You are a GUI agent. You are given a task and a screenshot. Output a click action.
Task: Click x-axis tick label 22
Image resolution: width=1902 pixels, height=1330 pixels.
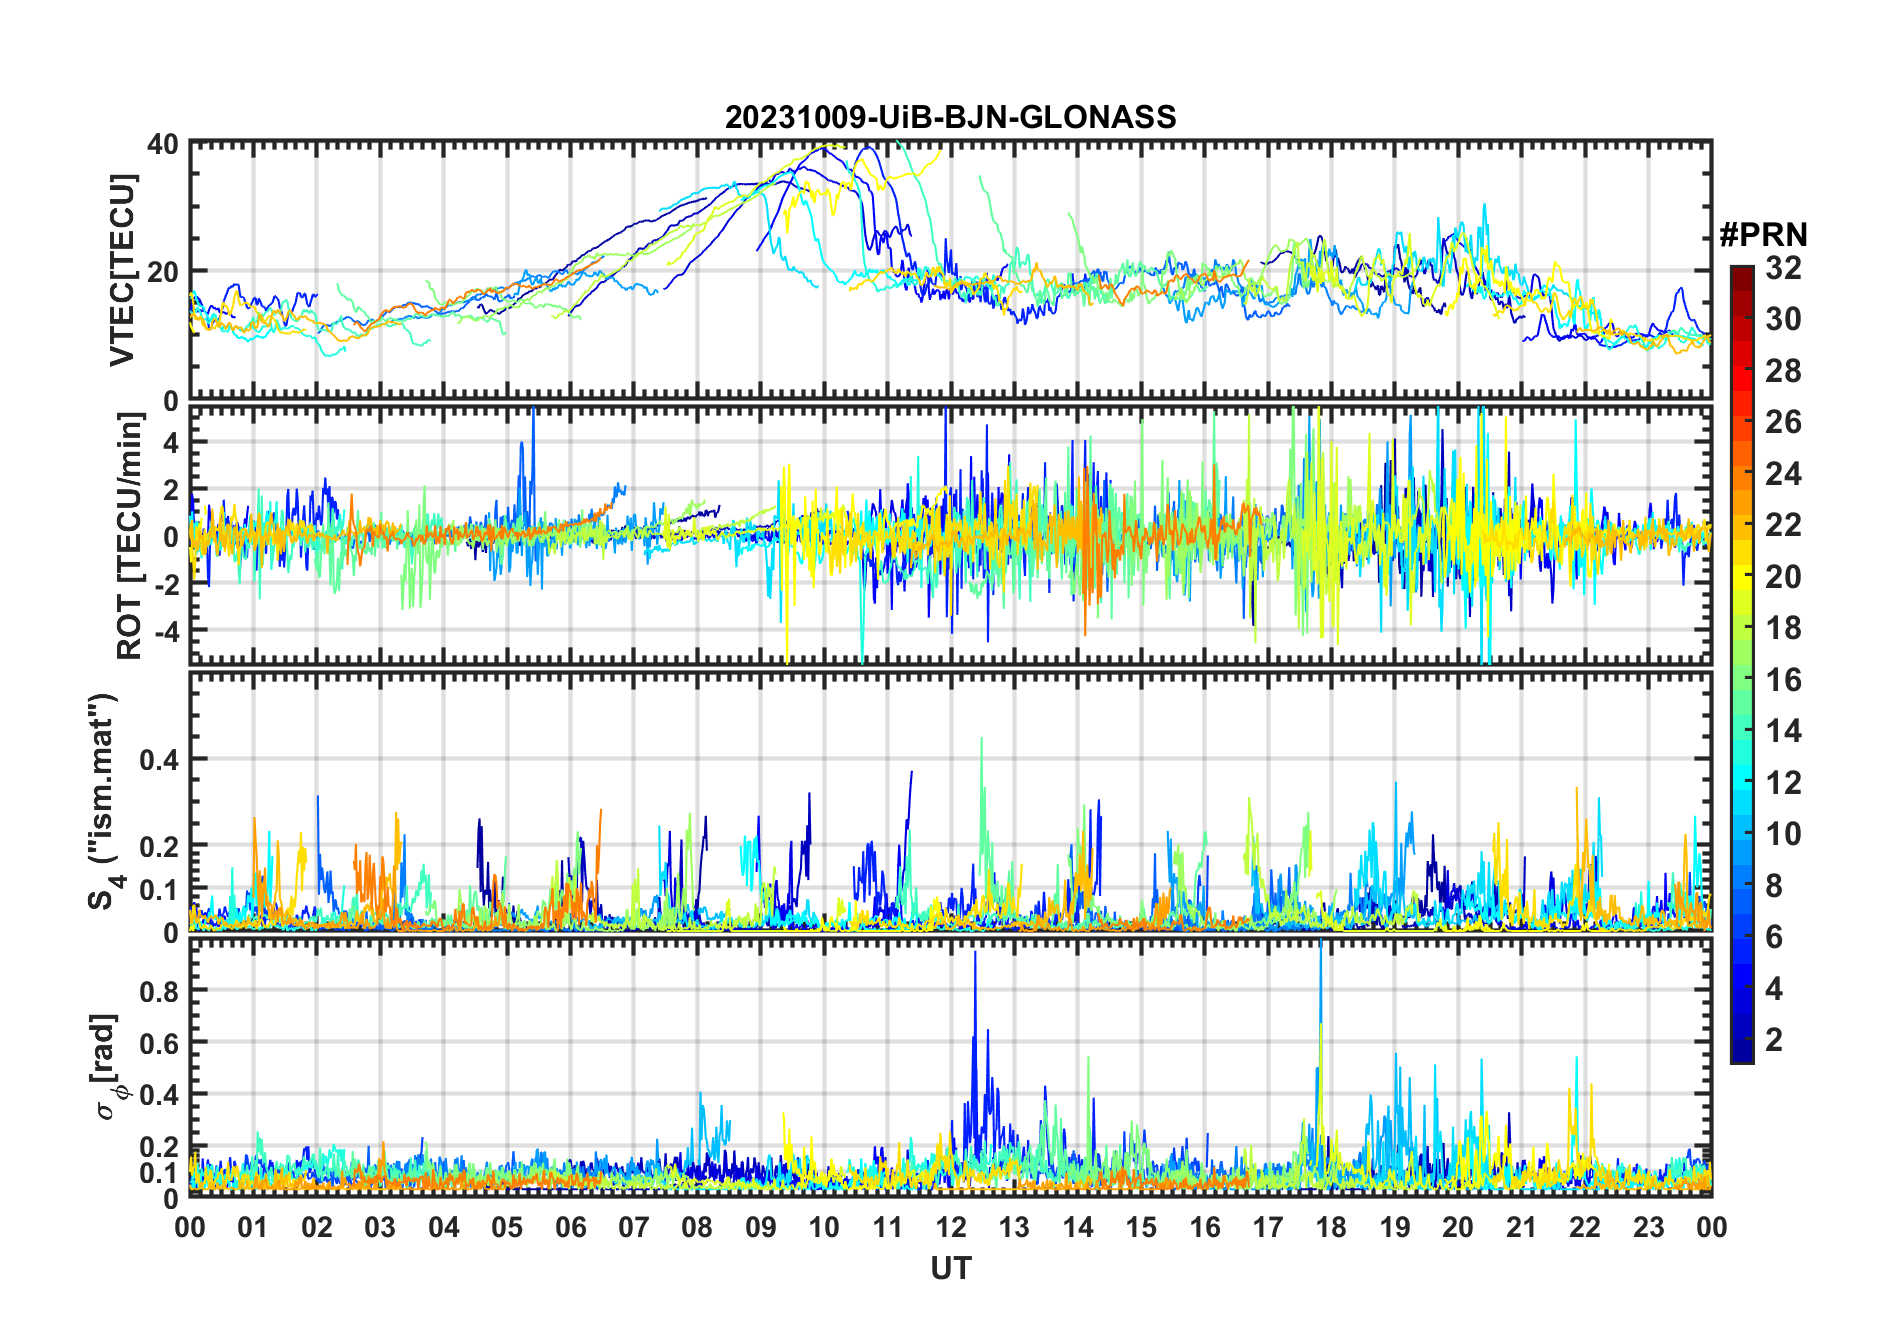pos(1585,1228)
